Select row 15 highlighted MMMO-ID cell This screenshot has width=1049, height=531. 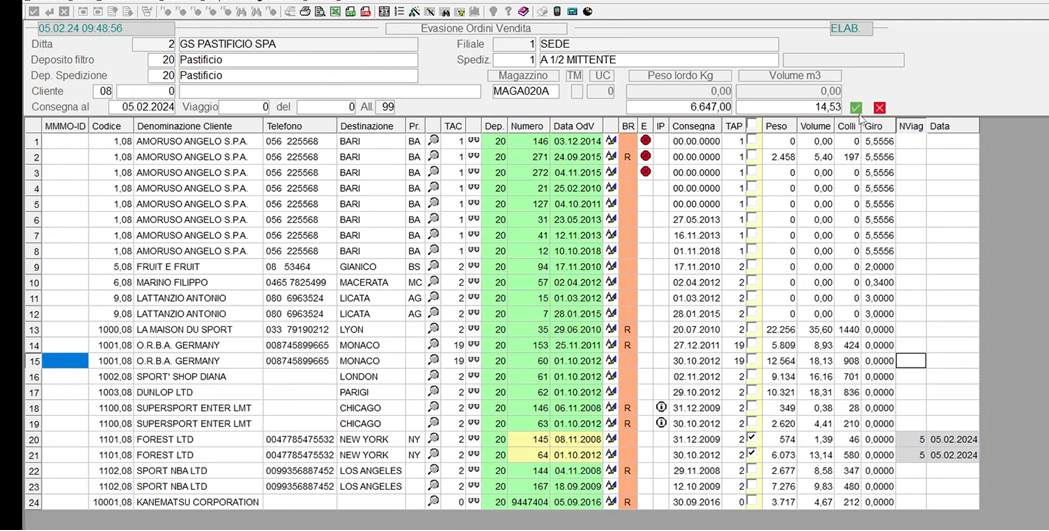[x=65, y=361]
